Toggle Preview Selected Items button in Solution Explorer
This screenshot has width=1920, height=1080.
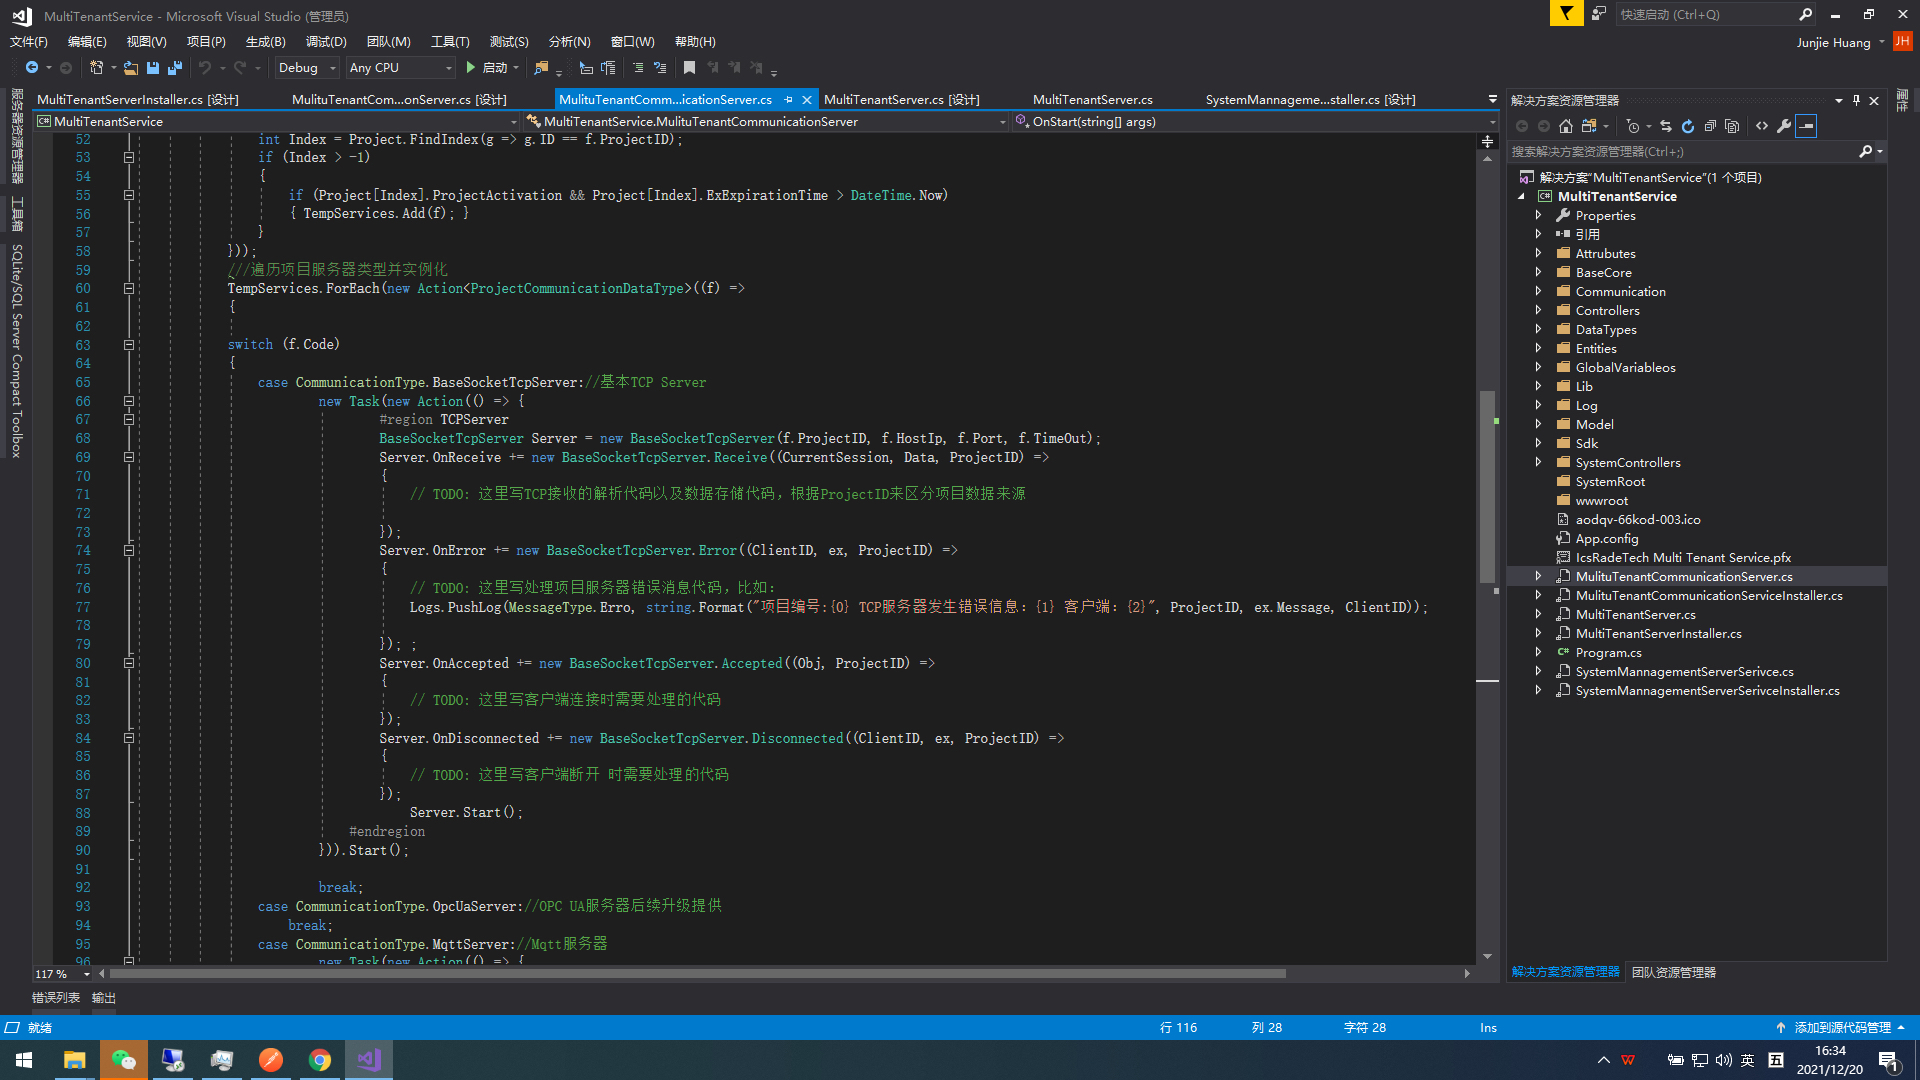(x=1806, y=126)
